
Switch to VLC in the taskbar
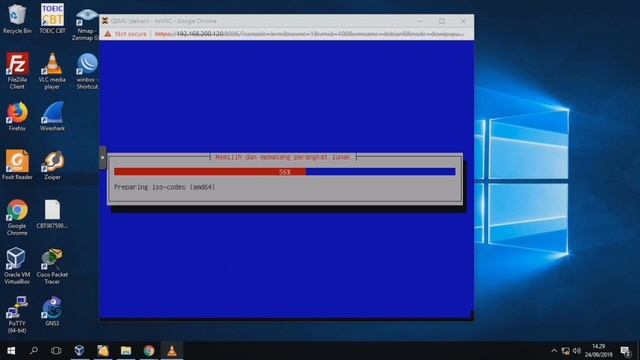point(172,351)
